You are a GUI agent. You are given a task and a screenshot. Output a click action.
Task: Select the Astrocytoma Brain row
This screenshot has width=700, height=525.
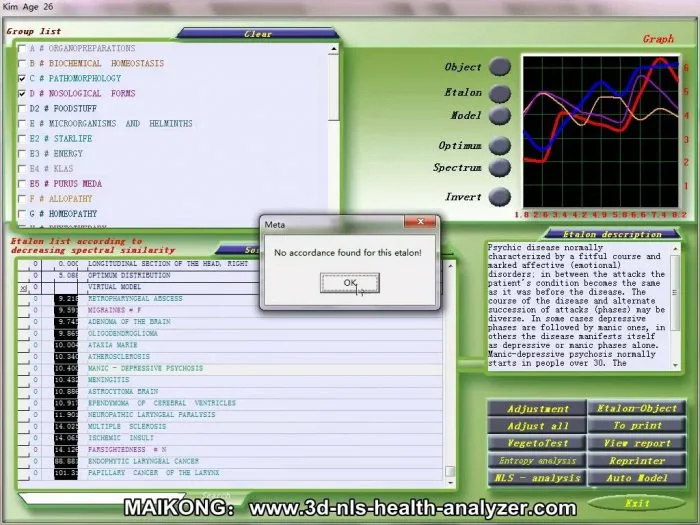[x=230, y=392]
